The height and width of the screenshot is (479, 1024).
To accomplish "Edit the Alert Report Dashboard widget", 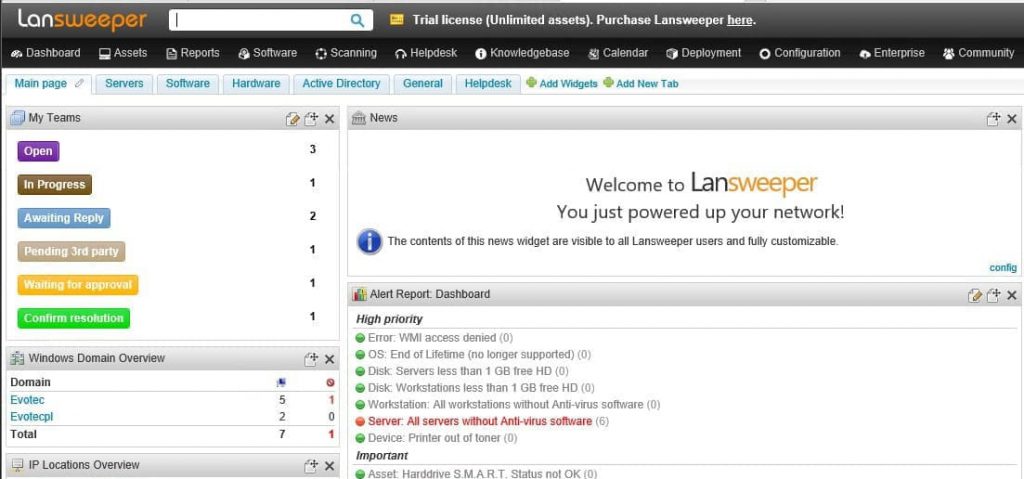I will [974, 295].
